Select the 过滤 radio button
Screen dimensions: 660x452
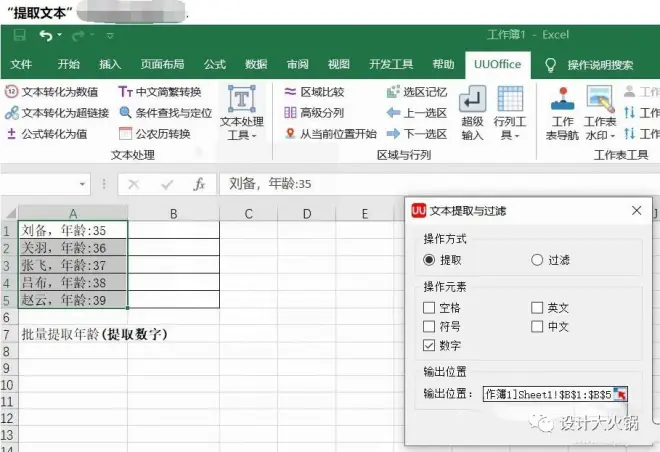[x=538, y=260]
